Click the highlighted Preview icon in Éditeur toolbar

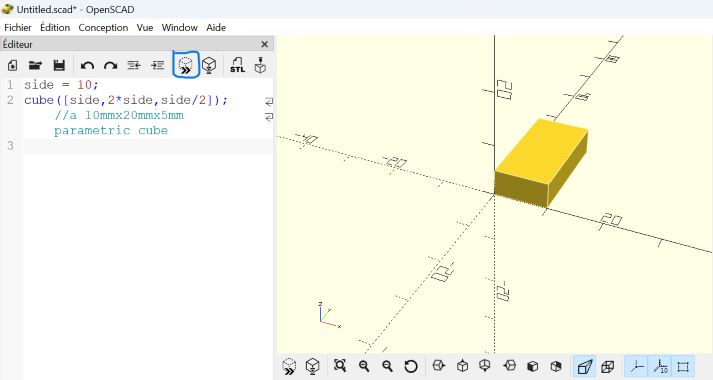pyautogui.click(x=186, y=65)
